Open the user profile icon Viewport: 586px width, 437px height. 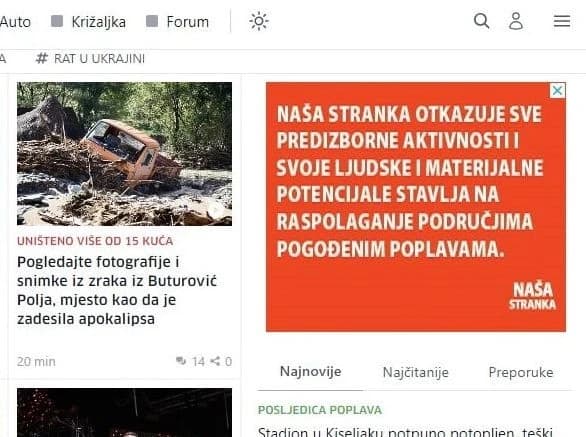pyautogui.click(x=516, y=21)
